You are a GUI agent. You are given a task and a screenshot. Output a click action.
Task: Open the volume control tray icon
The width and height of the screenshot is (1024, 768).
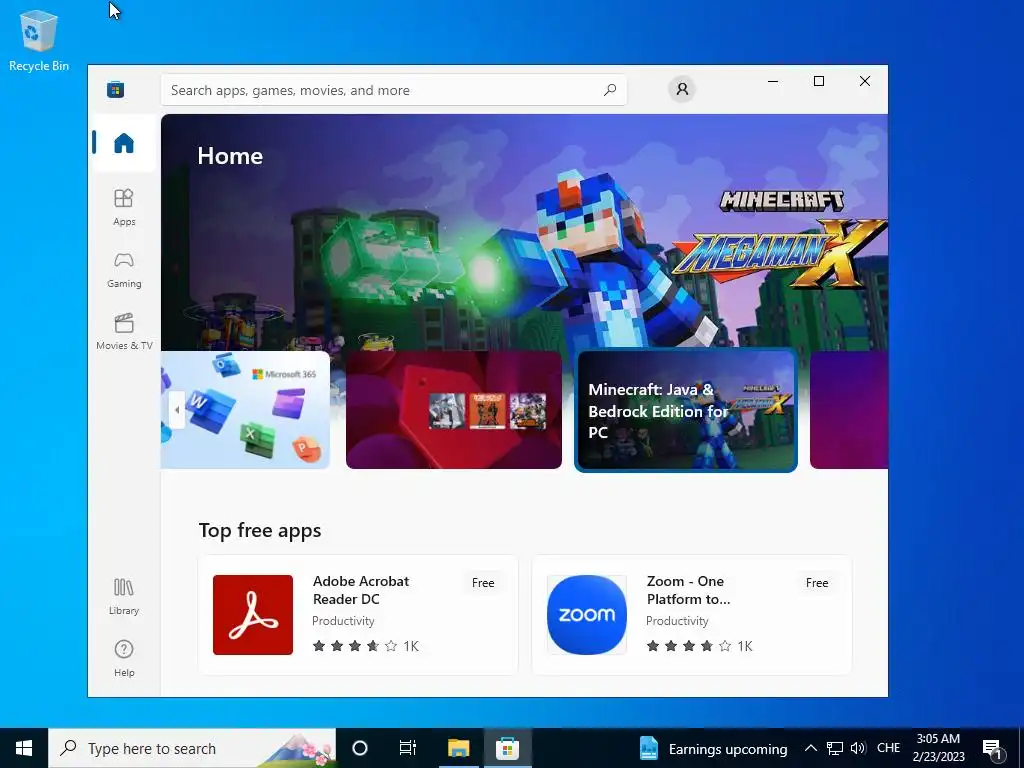pos(858,748)
